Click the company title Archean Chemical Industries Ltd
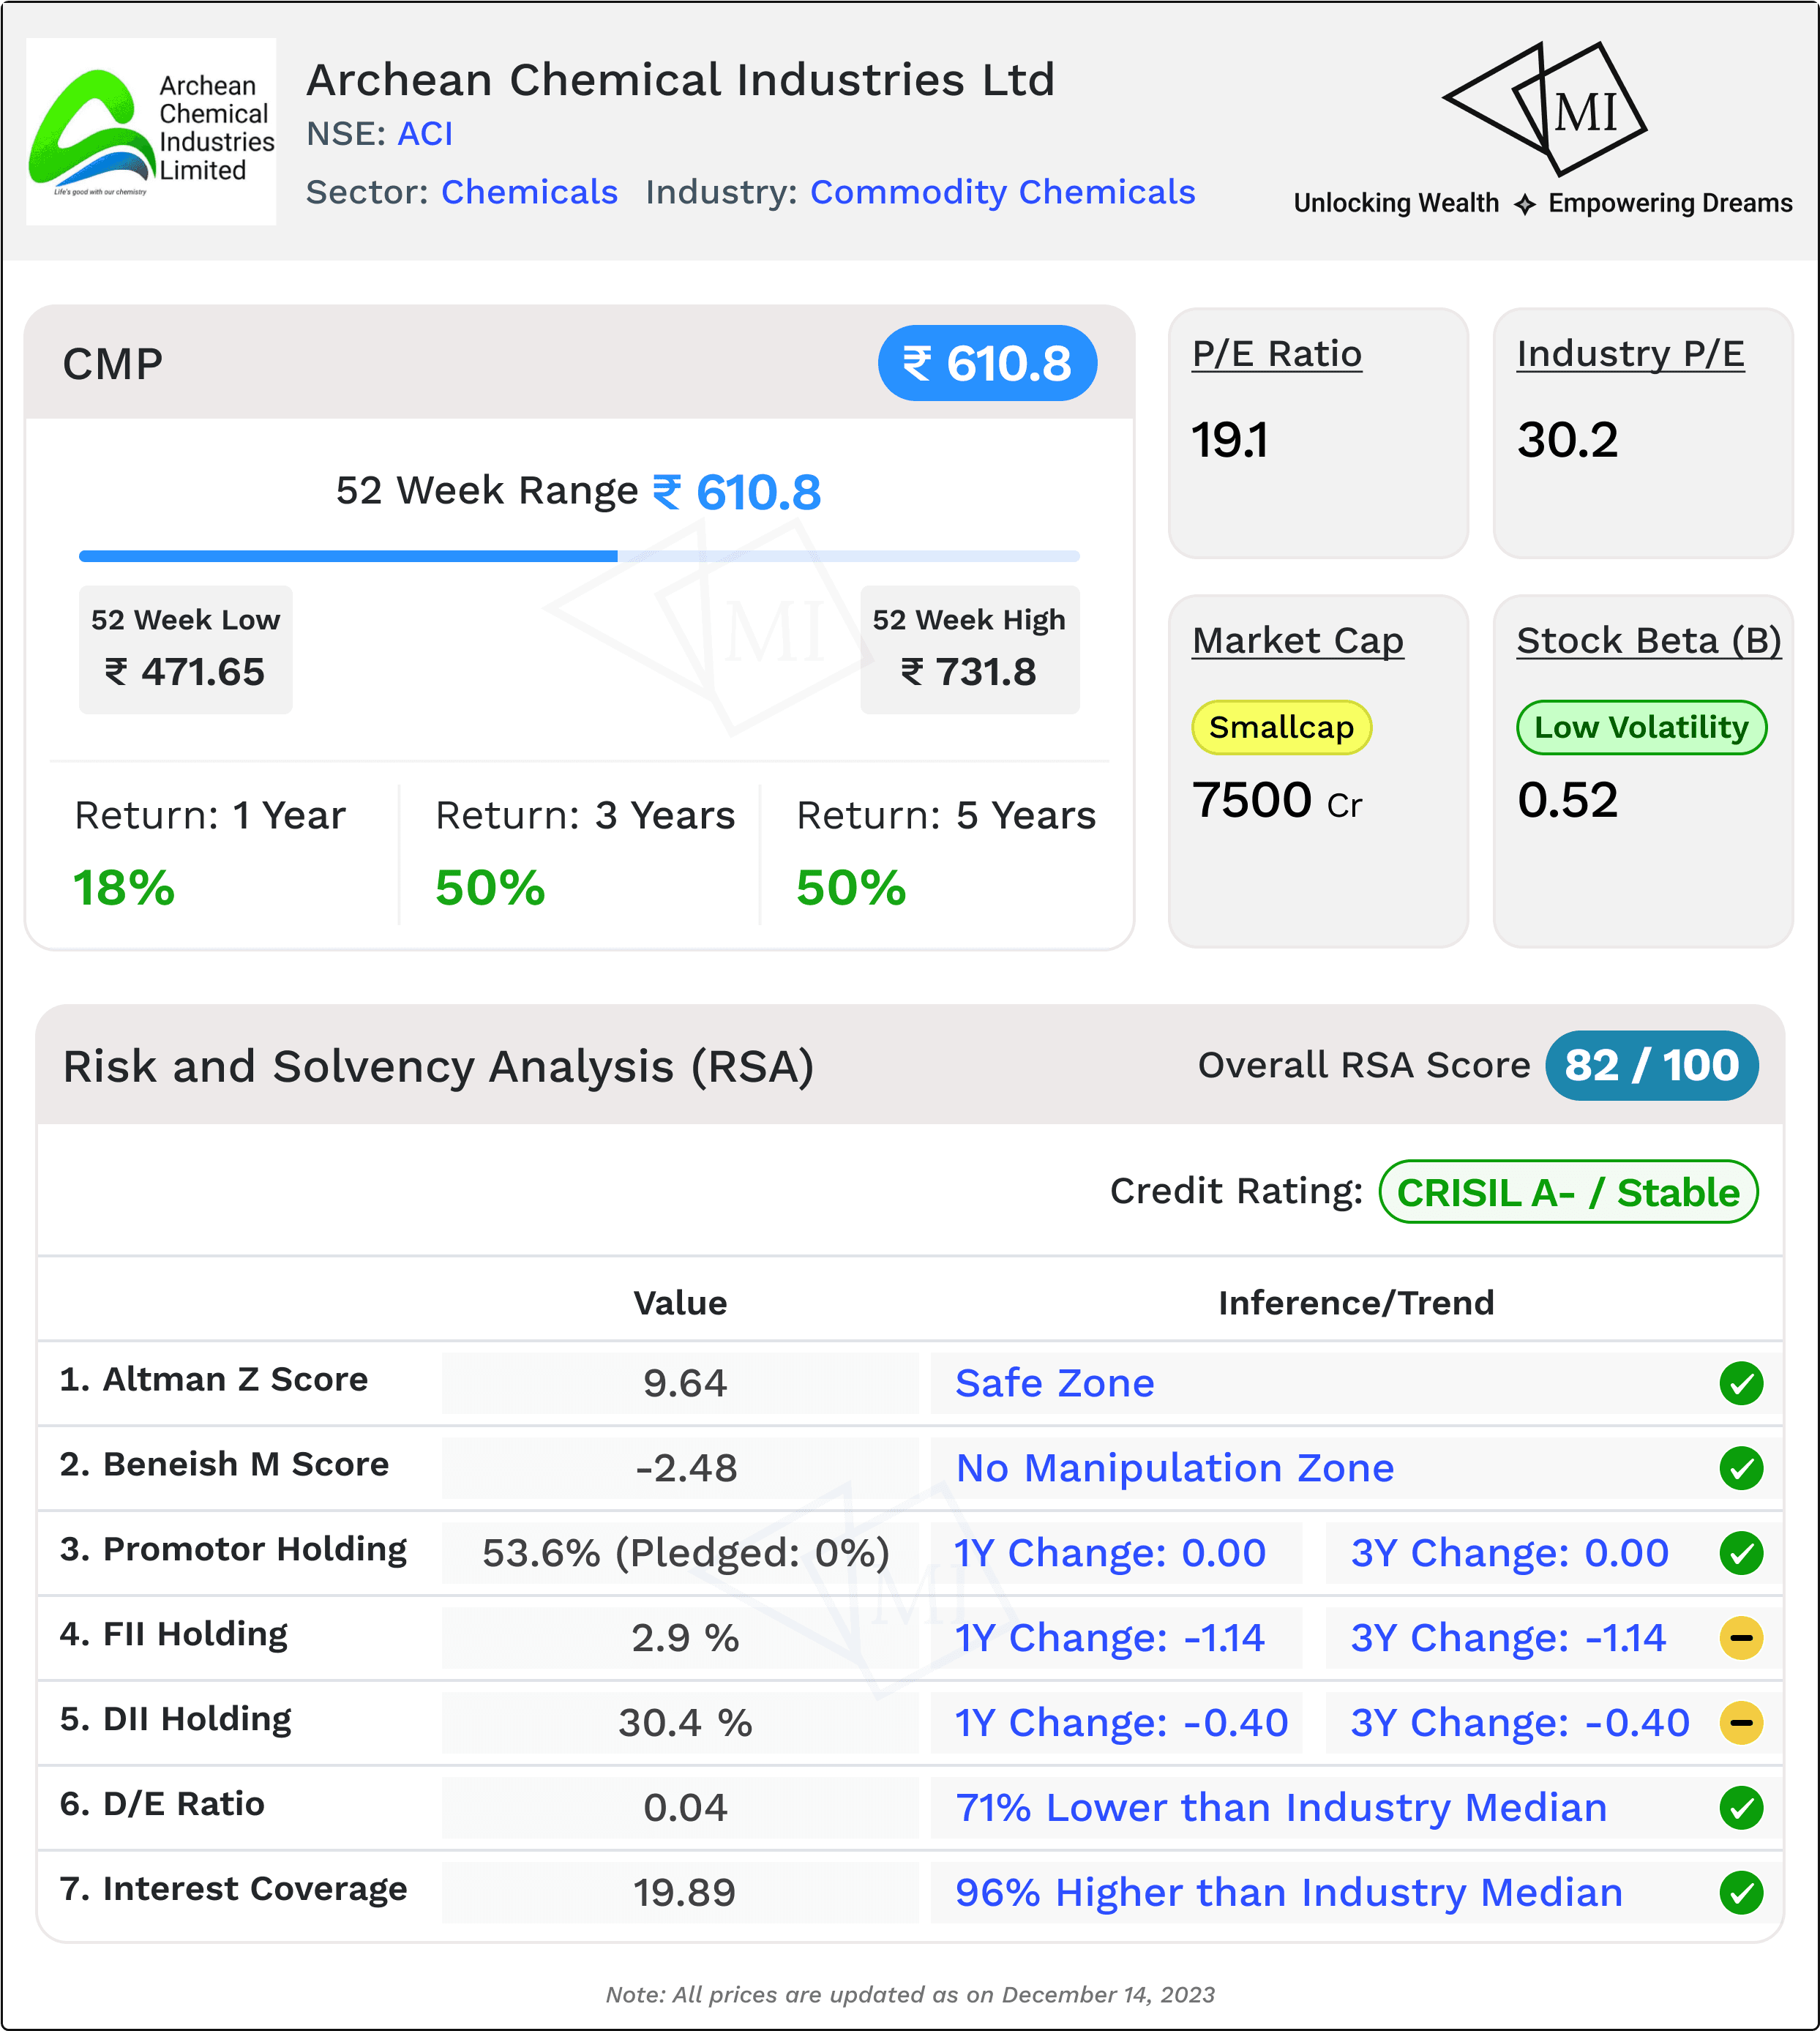This screenshot has width=1820, height=2031. coord(680,80)
